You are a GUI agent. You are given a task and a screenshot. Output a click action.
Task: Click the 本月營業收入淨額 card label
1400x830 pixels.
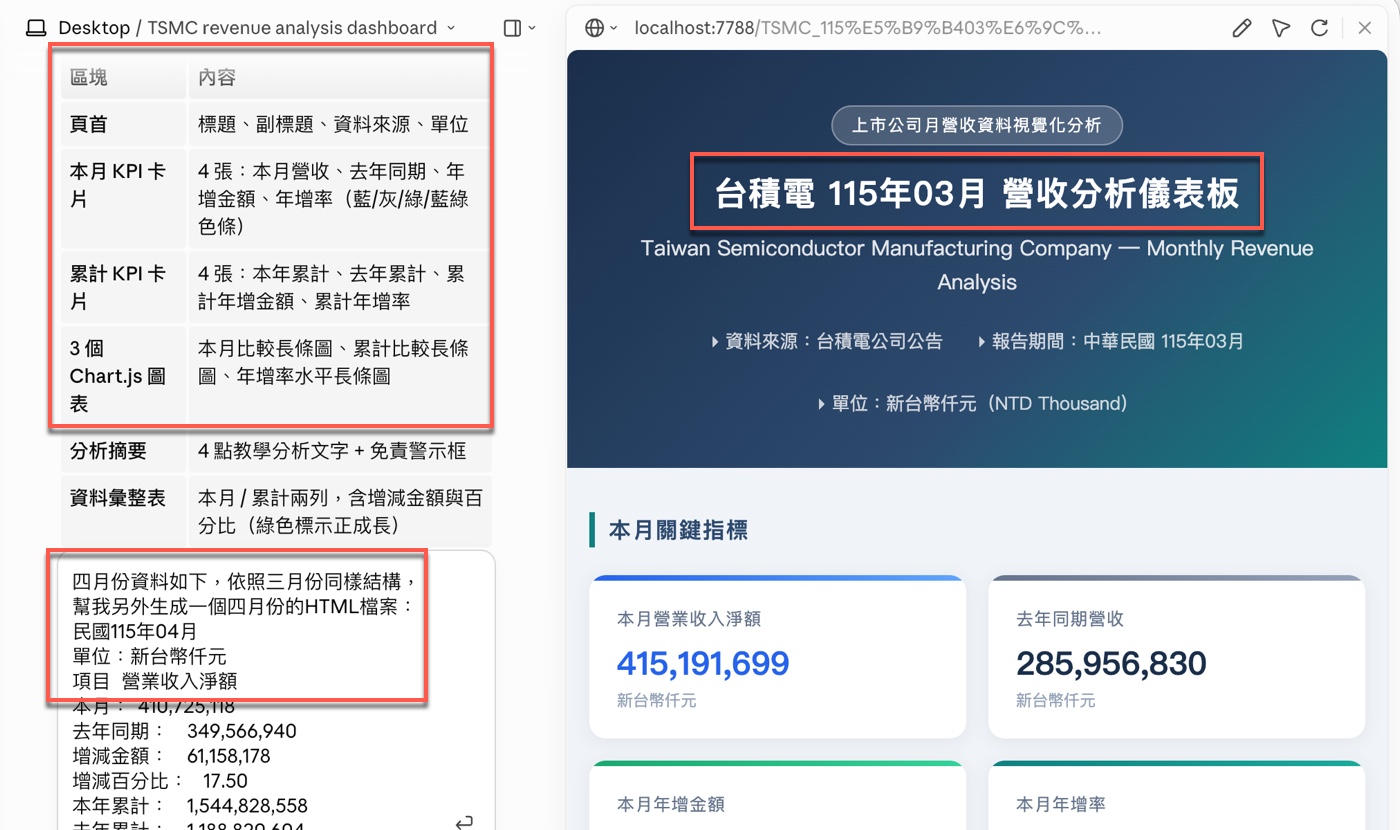689,619
